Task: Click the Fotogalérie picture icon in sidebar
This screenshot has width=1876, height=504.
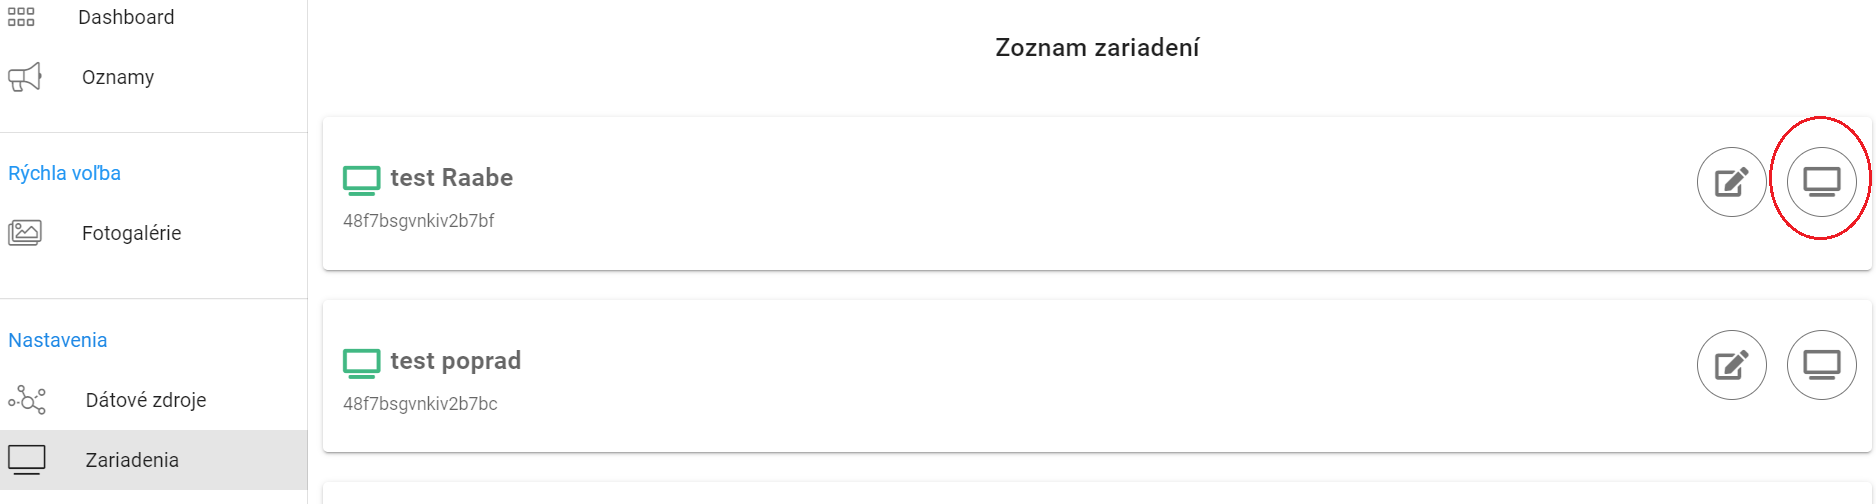Action: coord(25,233)
